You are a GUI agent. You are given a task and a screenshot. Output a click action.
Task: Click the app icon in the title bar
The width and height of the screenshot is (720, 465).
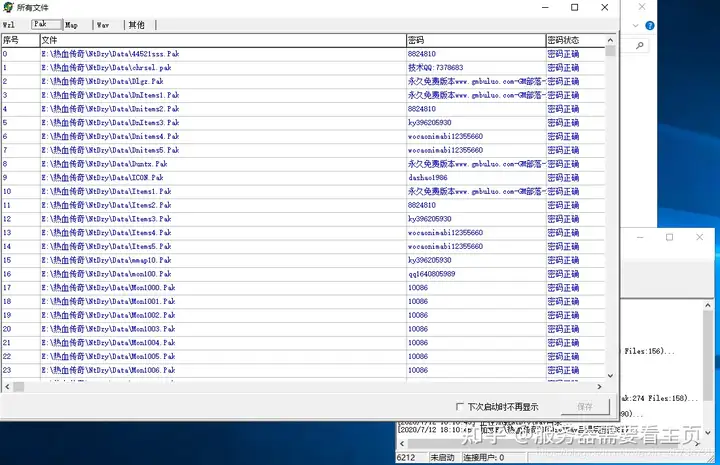tap(8, 7)
